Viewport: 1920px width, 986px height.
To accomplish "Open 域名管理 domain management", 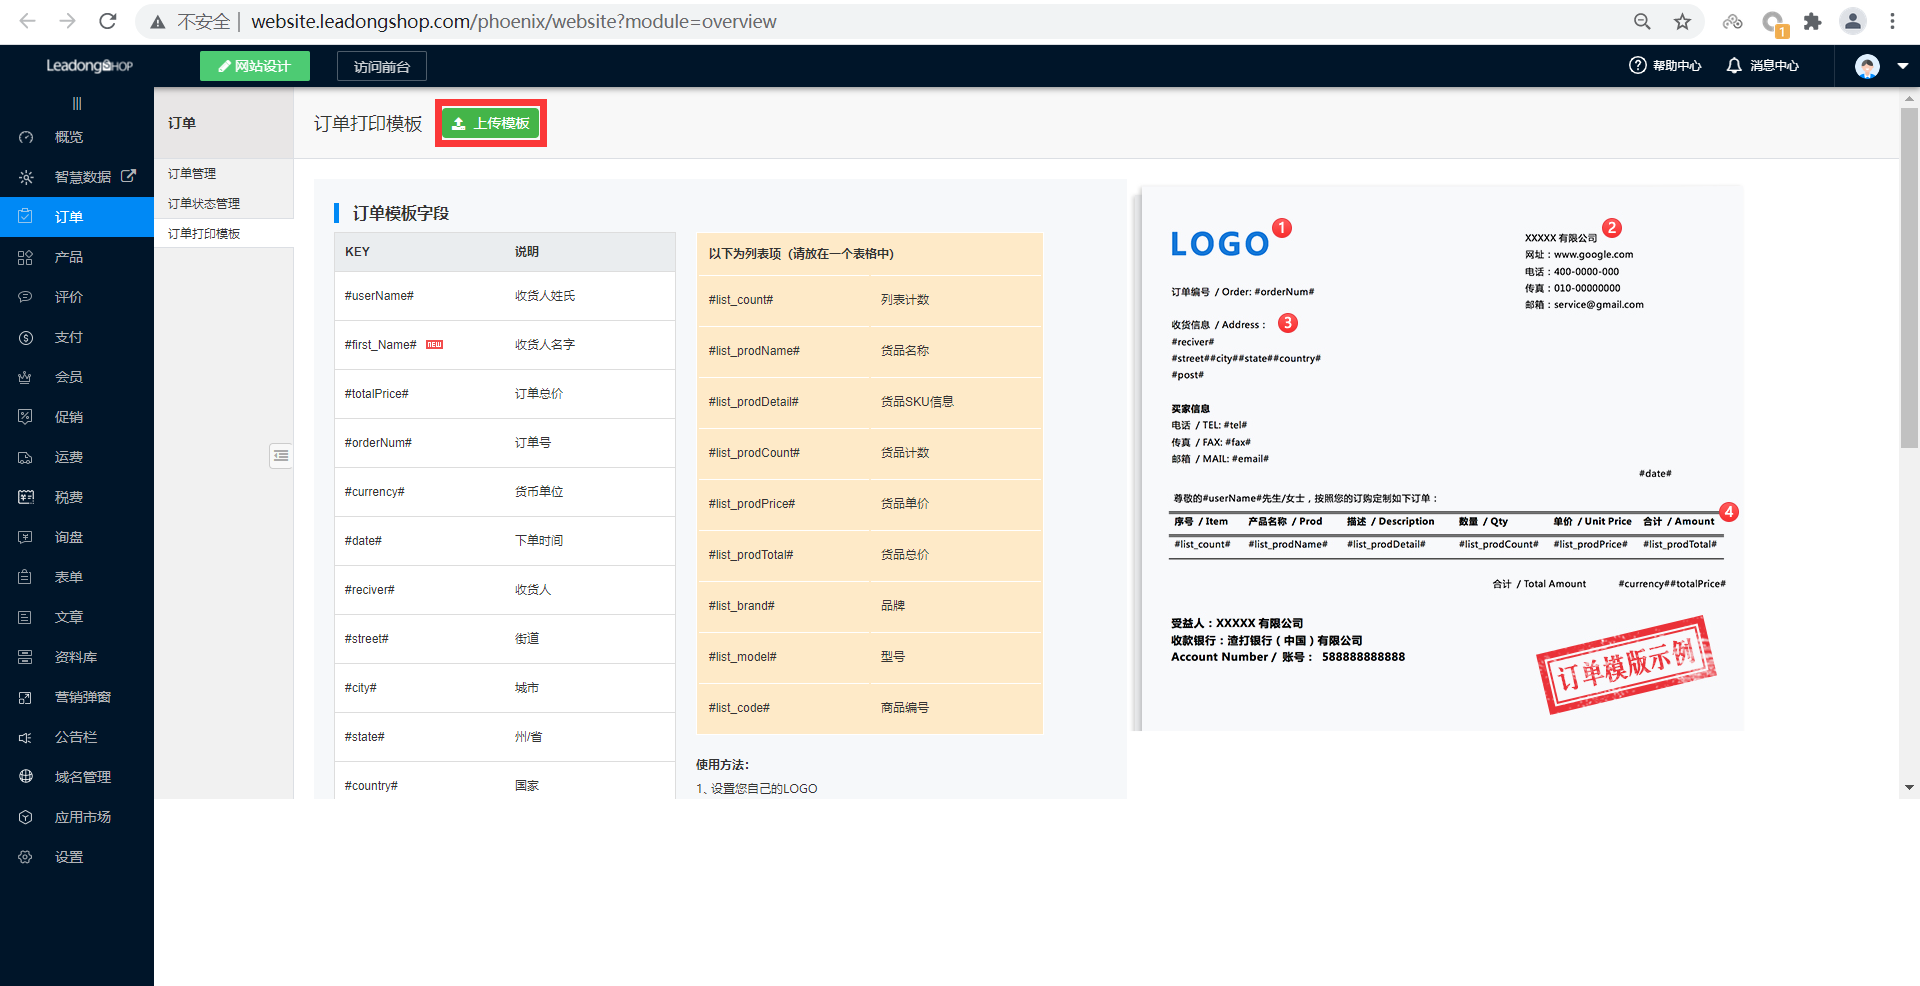I will (82, 777).
